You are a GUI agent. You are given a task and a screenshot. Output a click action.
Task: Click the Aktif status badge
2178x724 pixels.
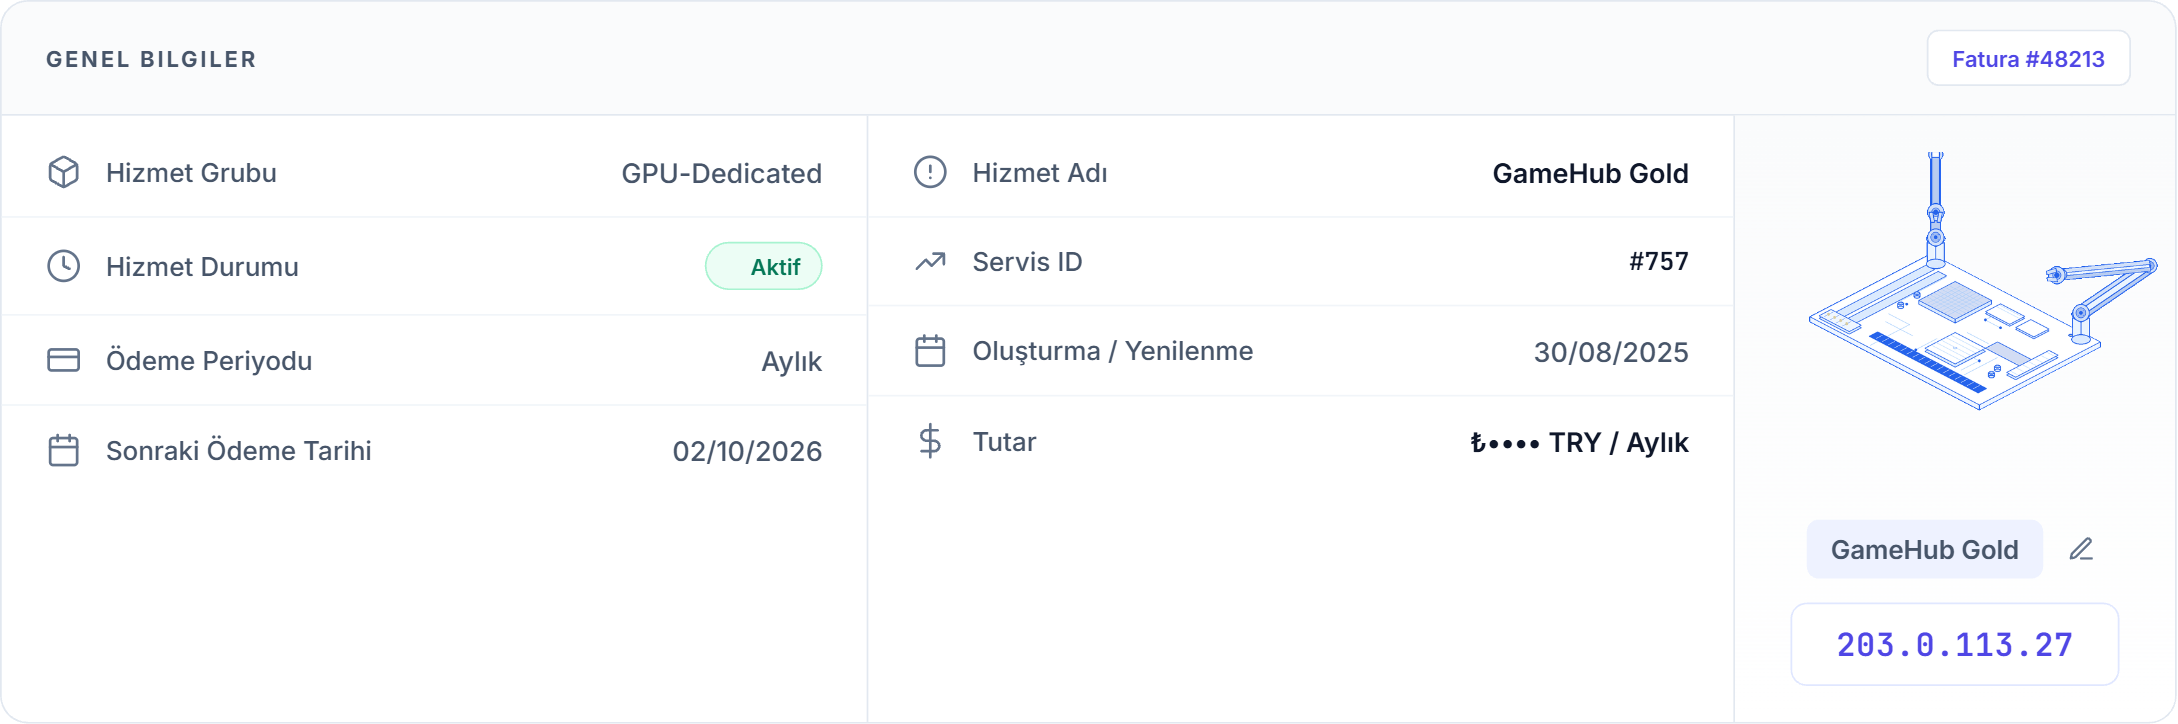764,267
